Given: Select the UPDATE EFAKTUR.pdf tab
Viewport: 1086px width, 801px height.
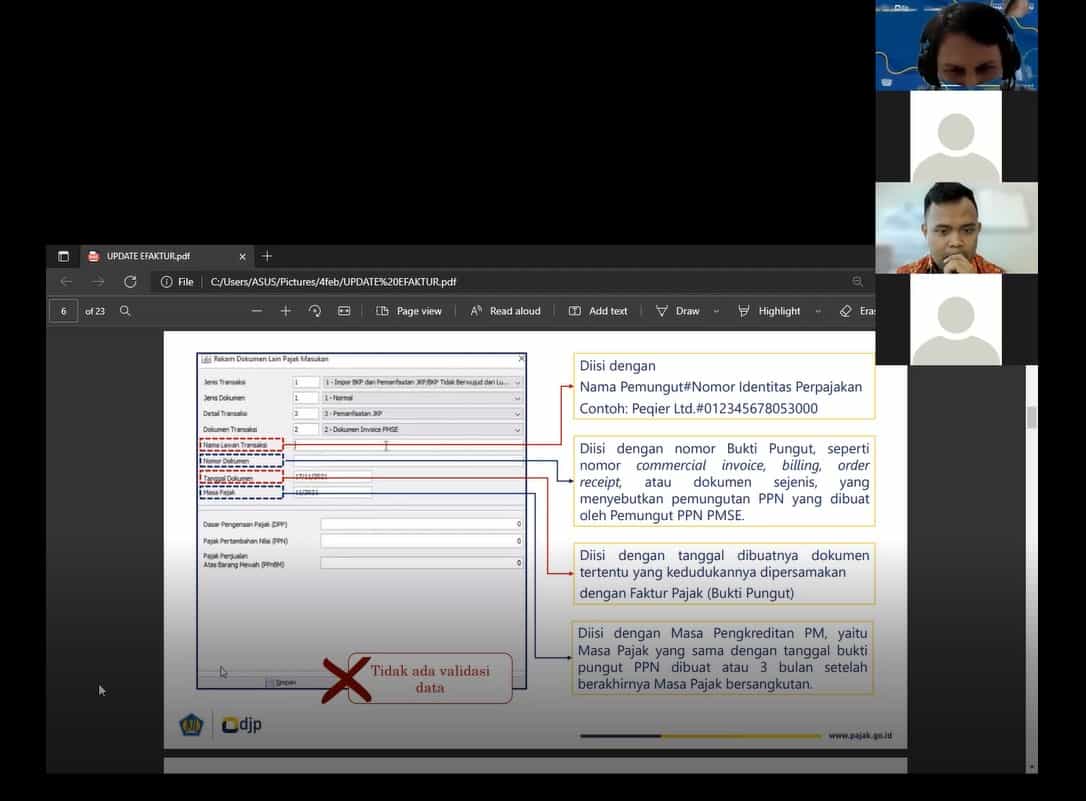Looking at the screenshot, I should [x=148, y=256].
